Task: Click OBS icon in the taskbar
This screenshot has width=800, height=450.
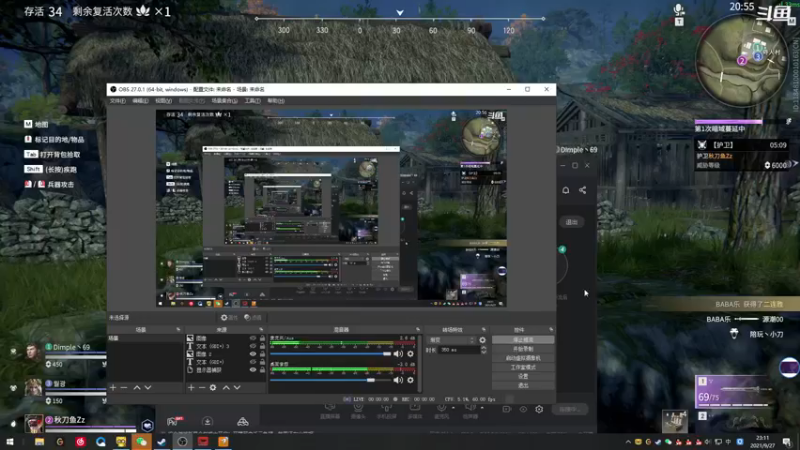Action: [182, 442]
